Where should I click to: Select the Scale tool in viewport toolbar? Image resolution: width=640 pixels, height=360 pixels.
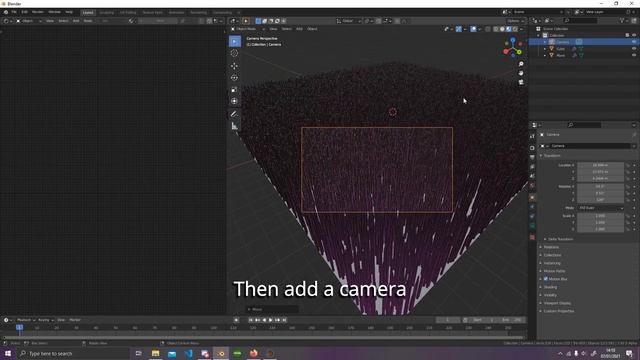coord(234,89)
